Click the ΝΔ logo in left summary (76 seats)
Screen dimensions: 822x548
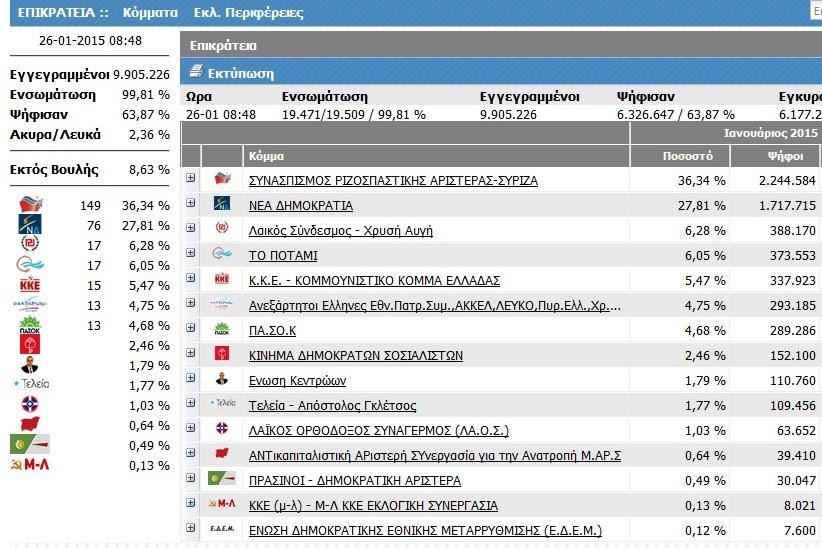[x=30, y=224]
